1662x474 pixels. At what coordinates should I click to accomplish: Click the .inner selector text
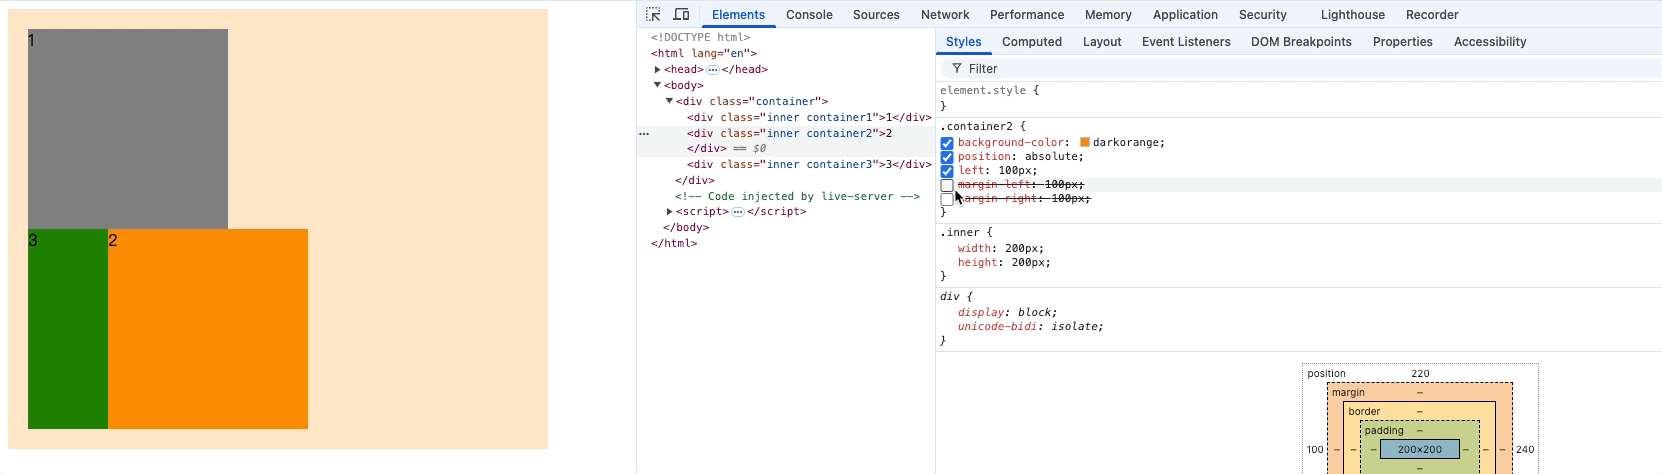tap(959, 233)
